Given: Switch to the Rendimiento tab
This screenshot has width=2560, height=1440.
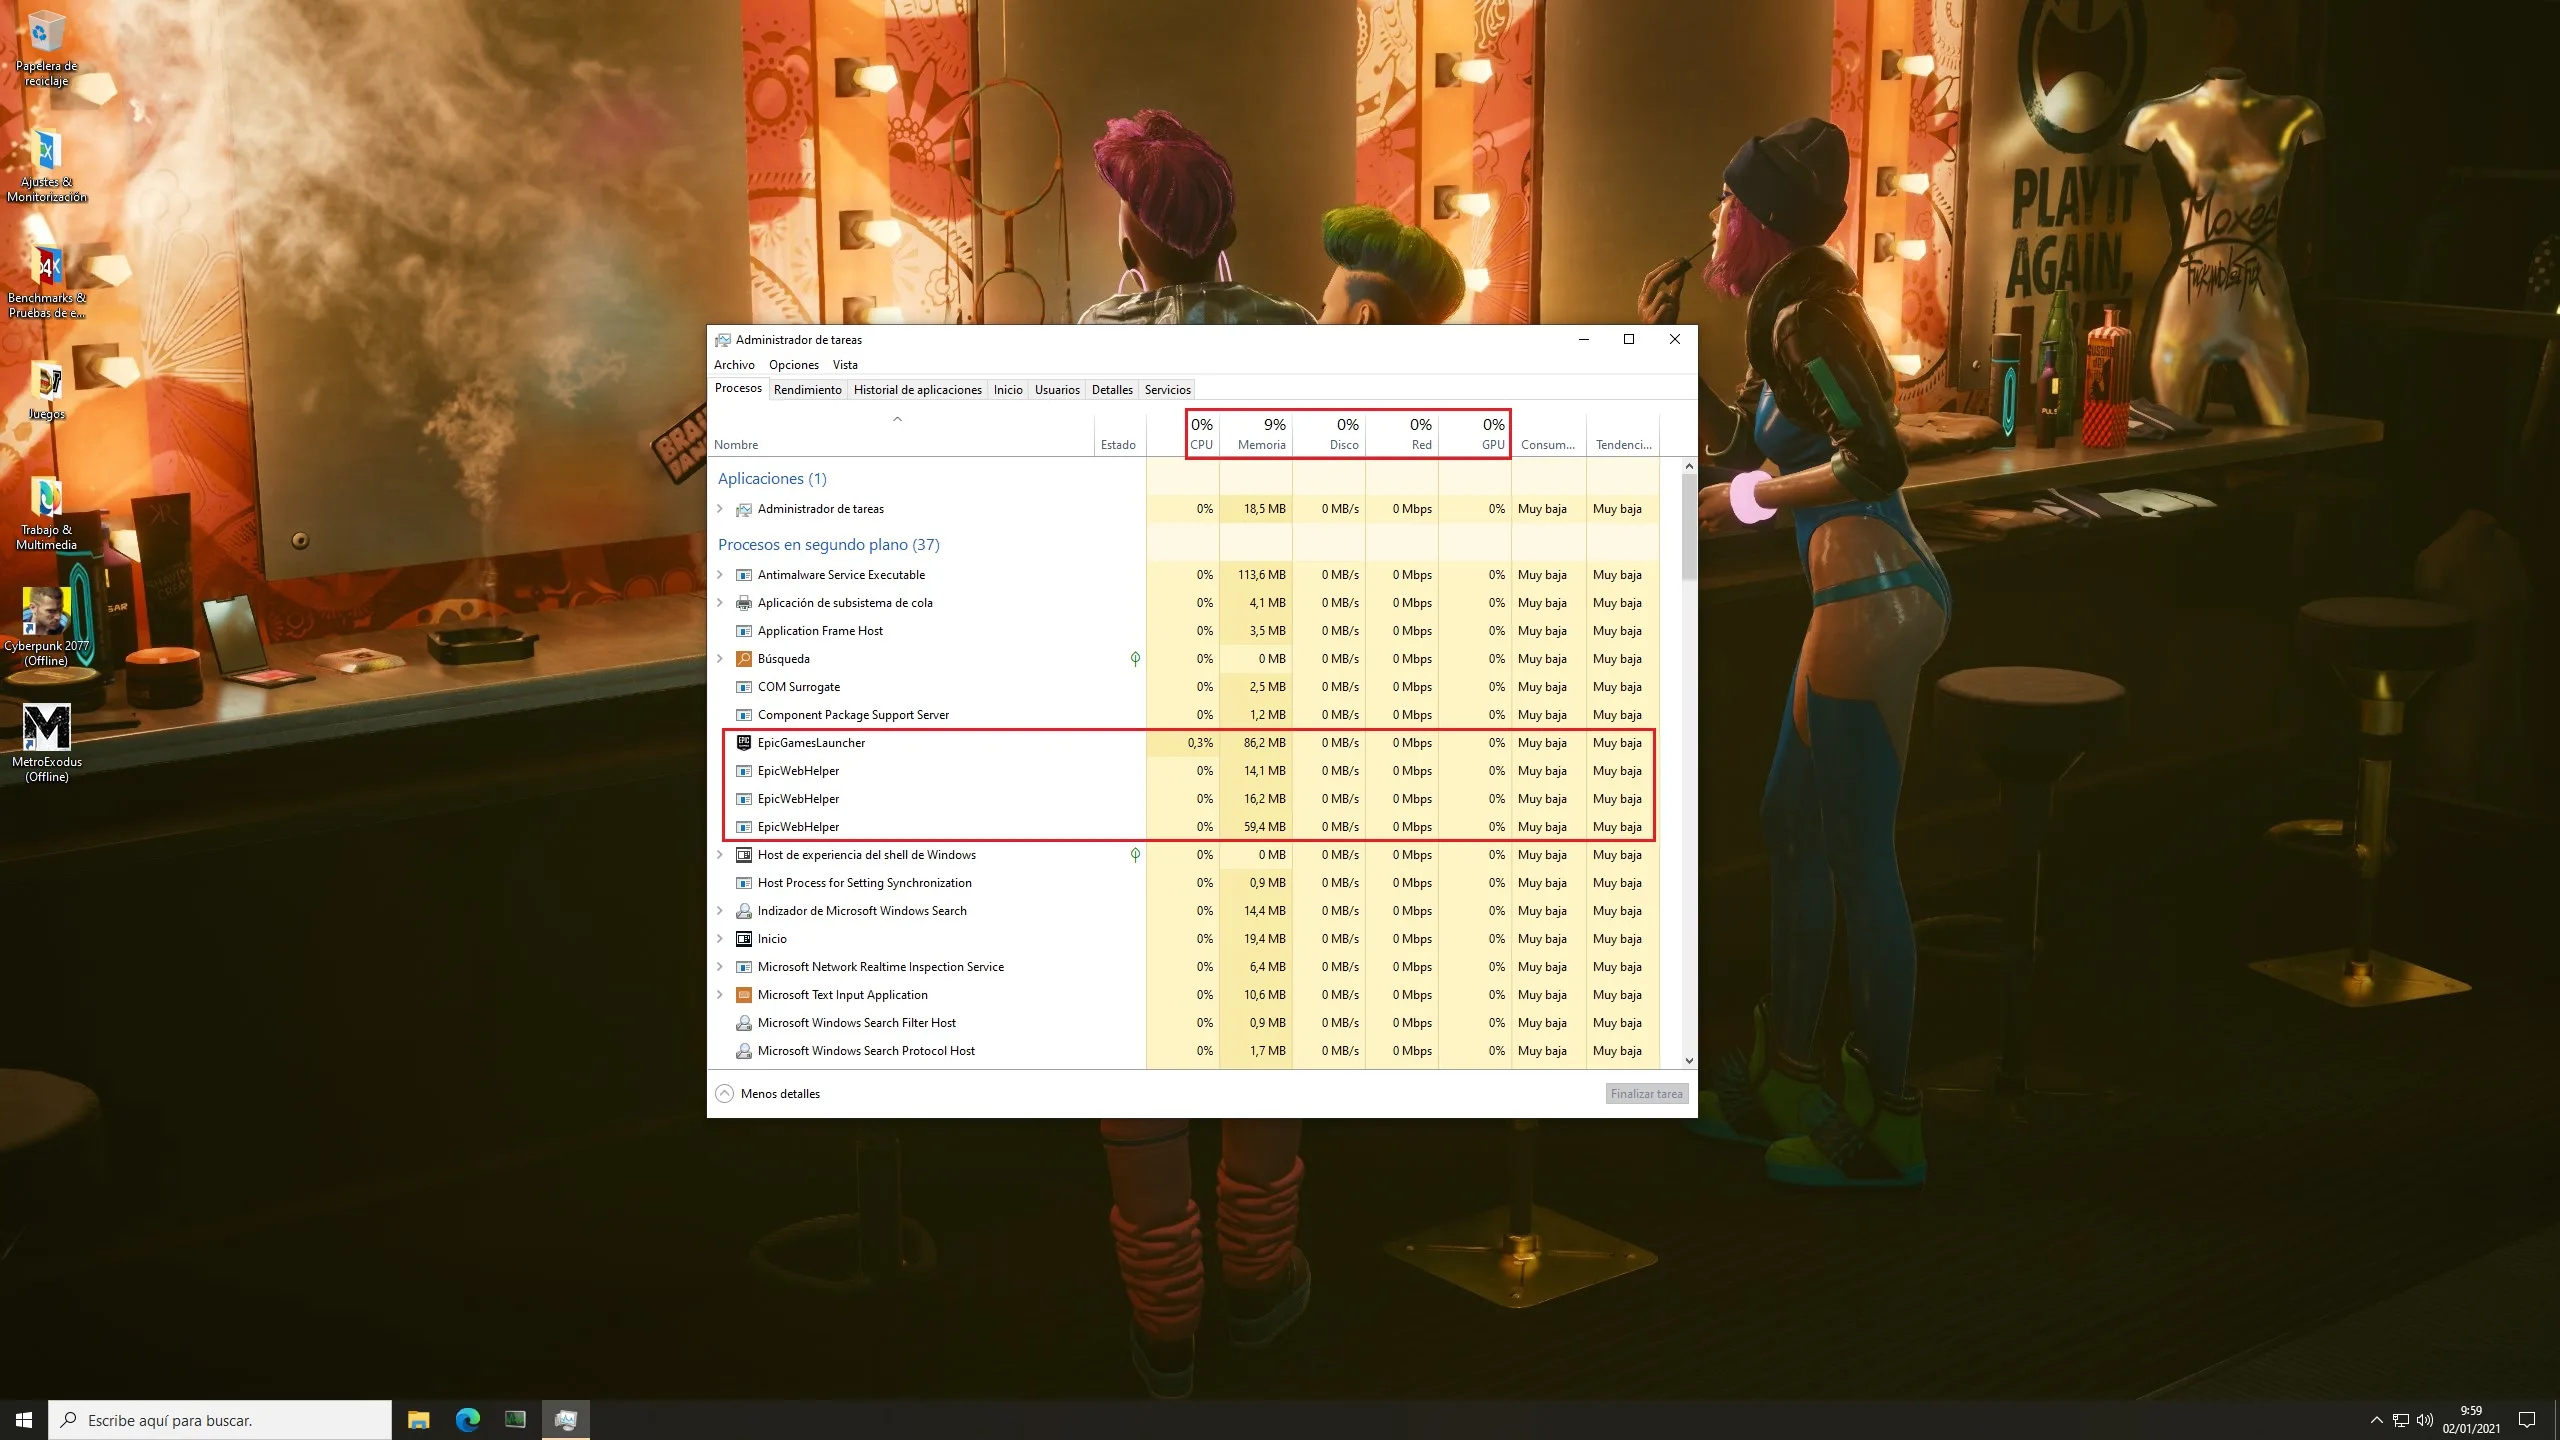Looking at the screenshot, I should (x=805, y=390).
